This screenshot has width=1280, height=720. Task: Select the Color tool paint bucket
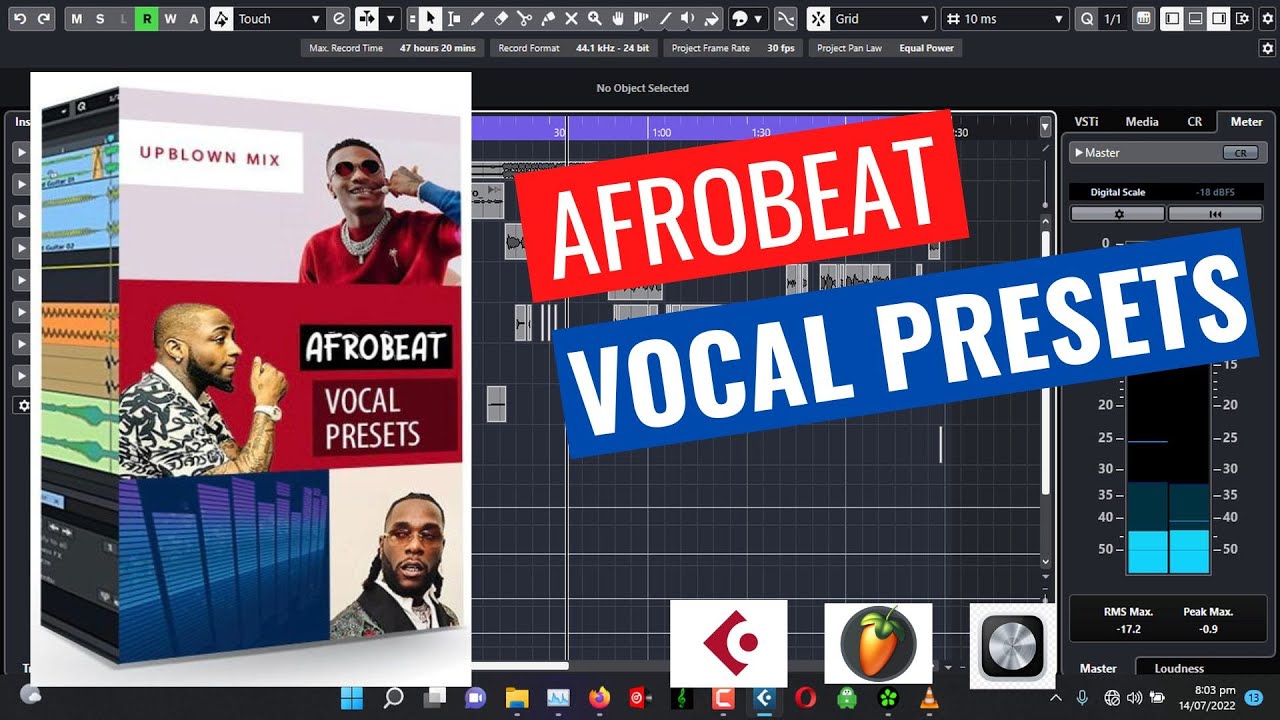[x=710, y=19]
